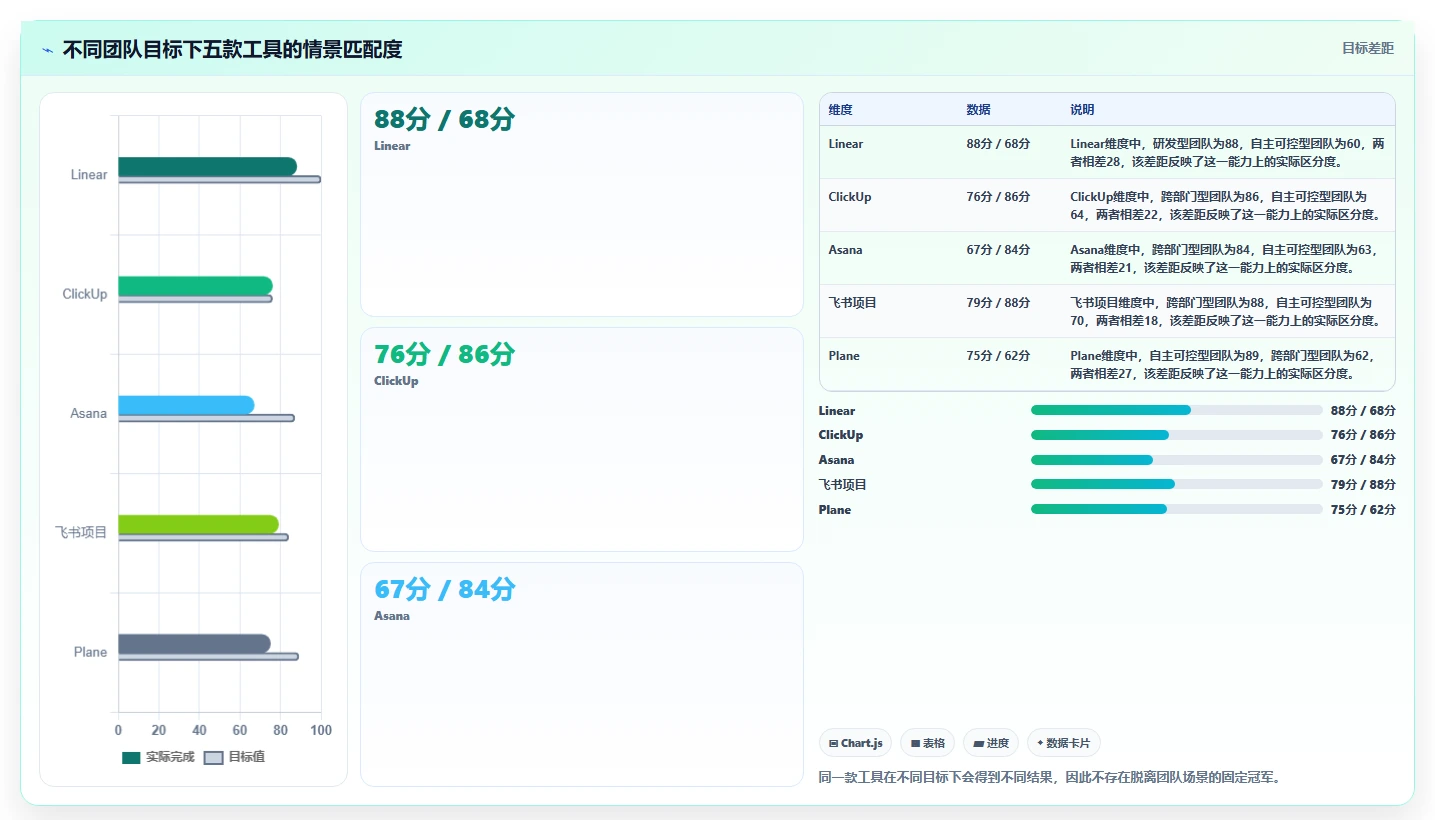Click the Linear target value bar in chart
The height and width of the screenshot is (820, 1435).
pos(219,180)
